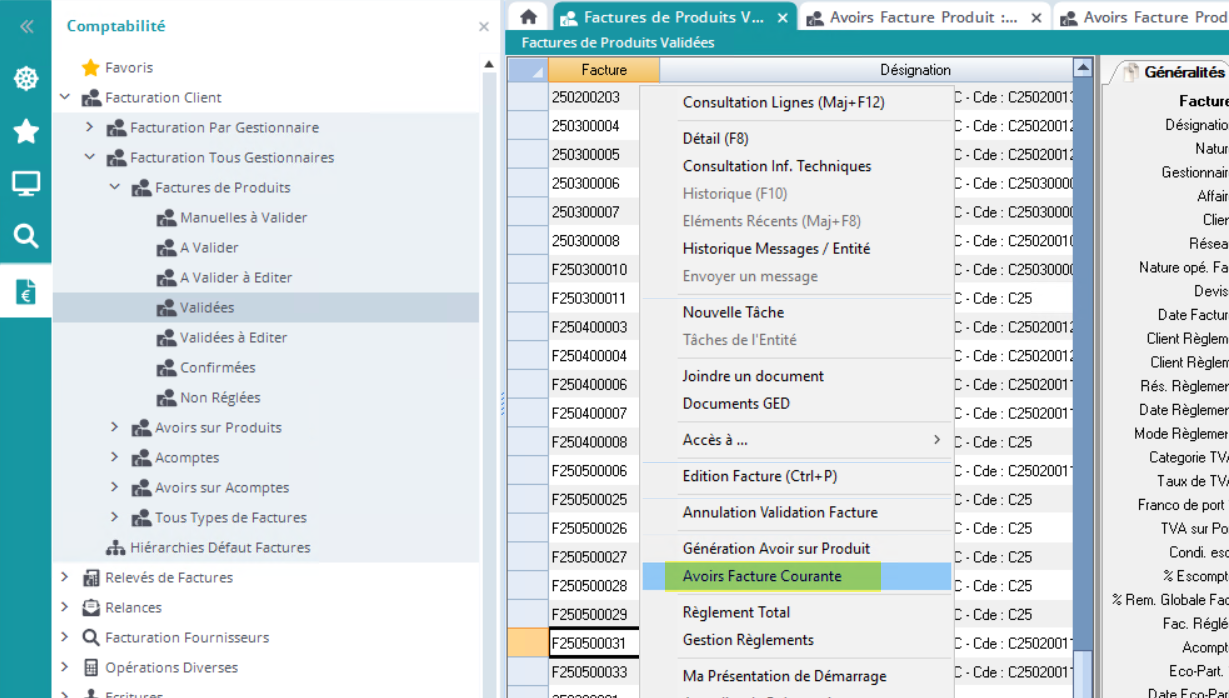This screenshot has height=698, width=1229.
Task: Expand Facturation Par Gestionnaire node
Action: click(90, 127)
